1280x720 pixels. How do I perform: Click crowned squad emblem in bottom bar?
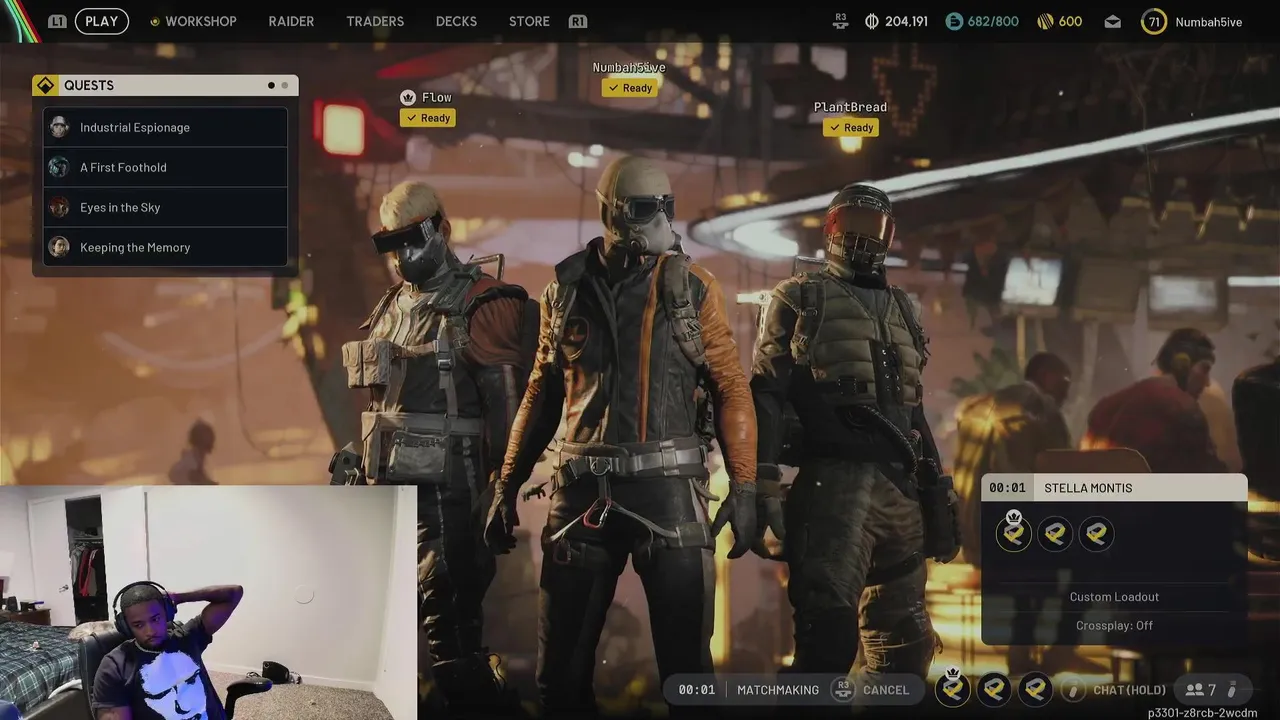coord(952,688)
